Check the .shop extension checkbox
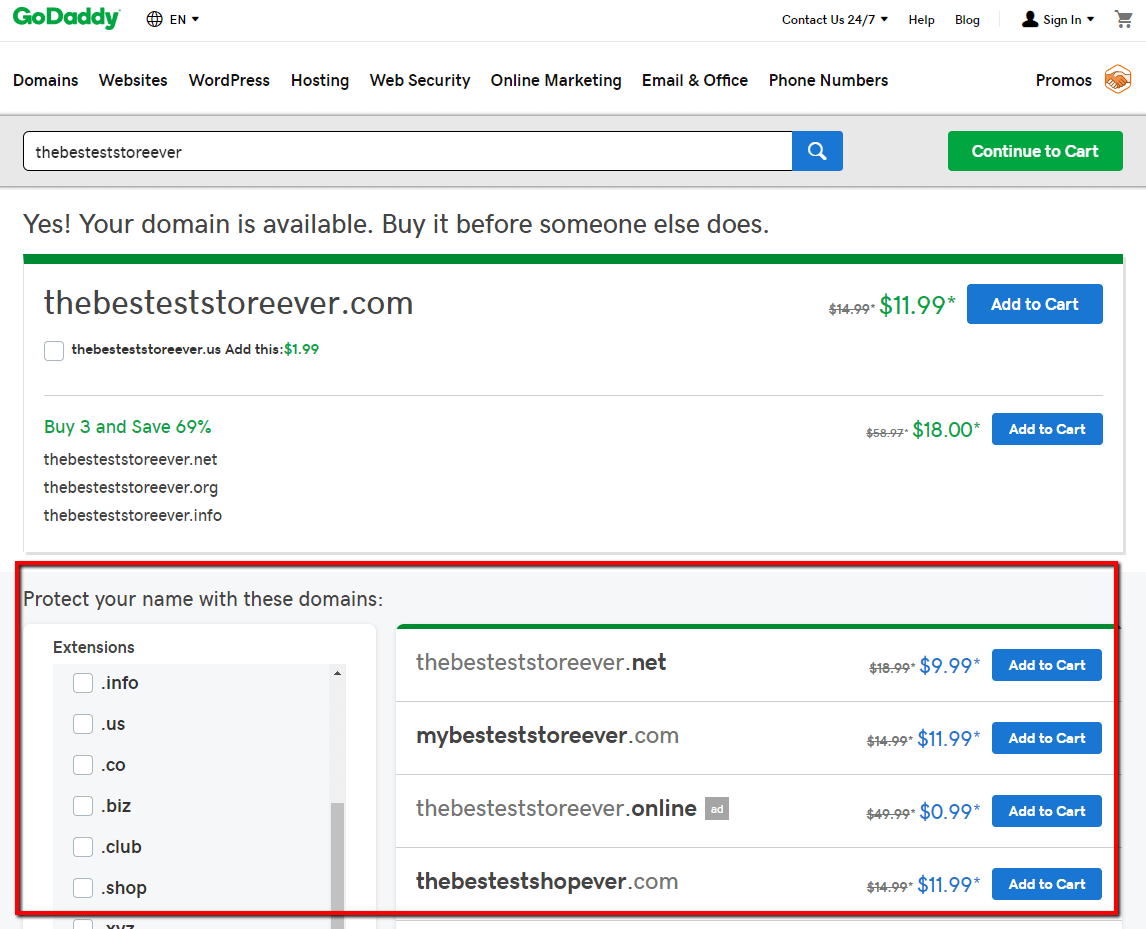Viewport: 1146px width, 929px height. [82, 887]
